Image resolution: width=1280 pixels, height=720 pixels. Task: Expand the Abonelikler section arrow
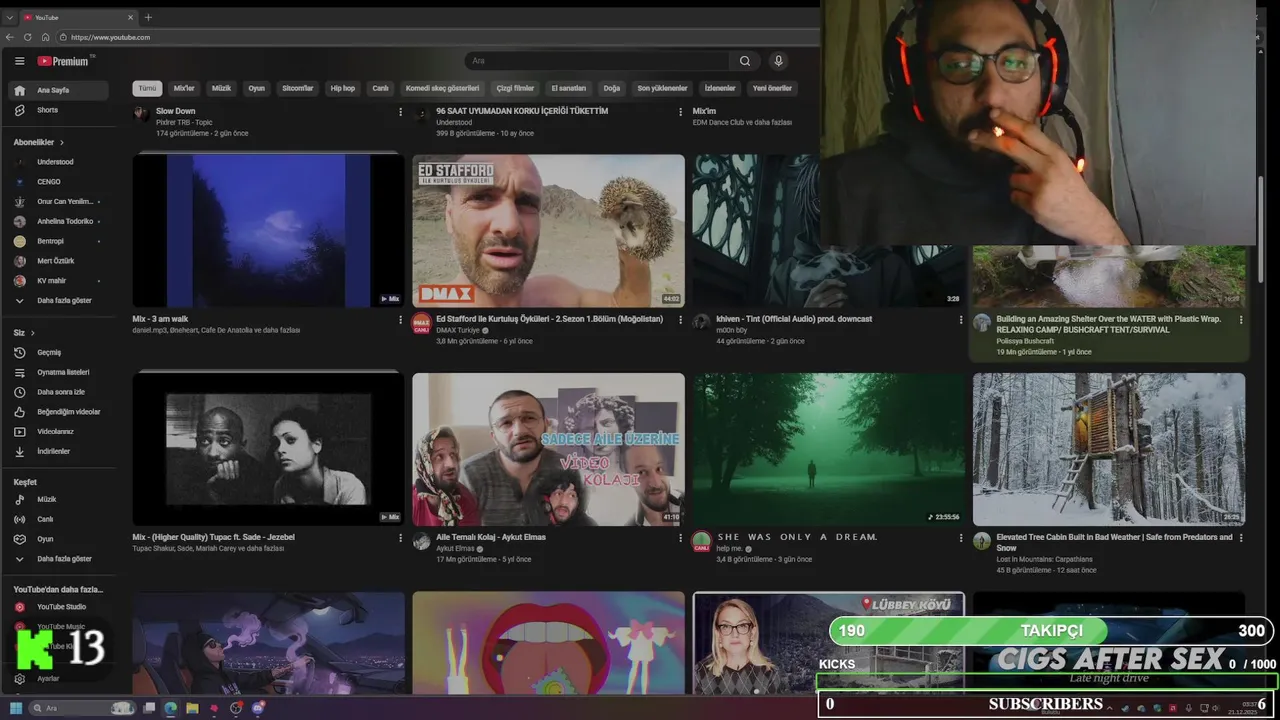pos(62,143)
